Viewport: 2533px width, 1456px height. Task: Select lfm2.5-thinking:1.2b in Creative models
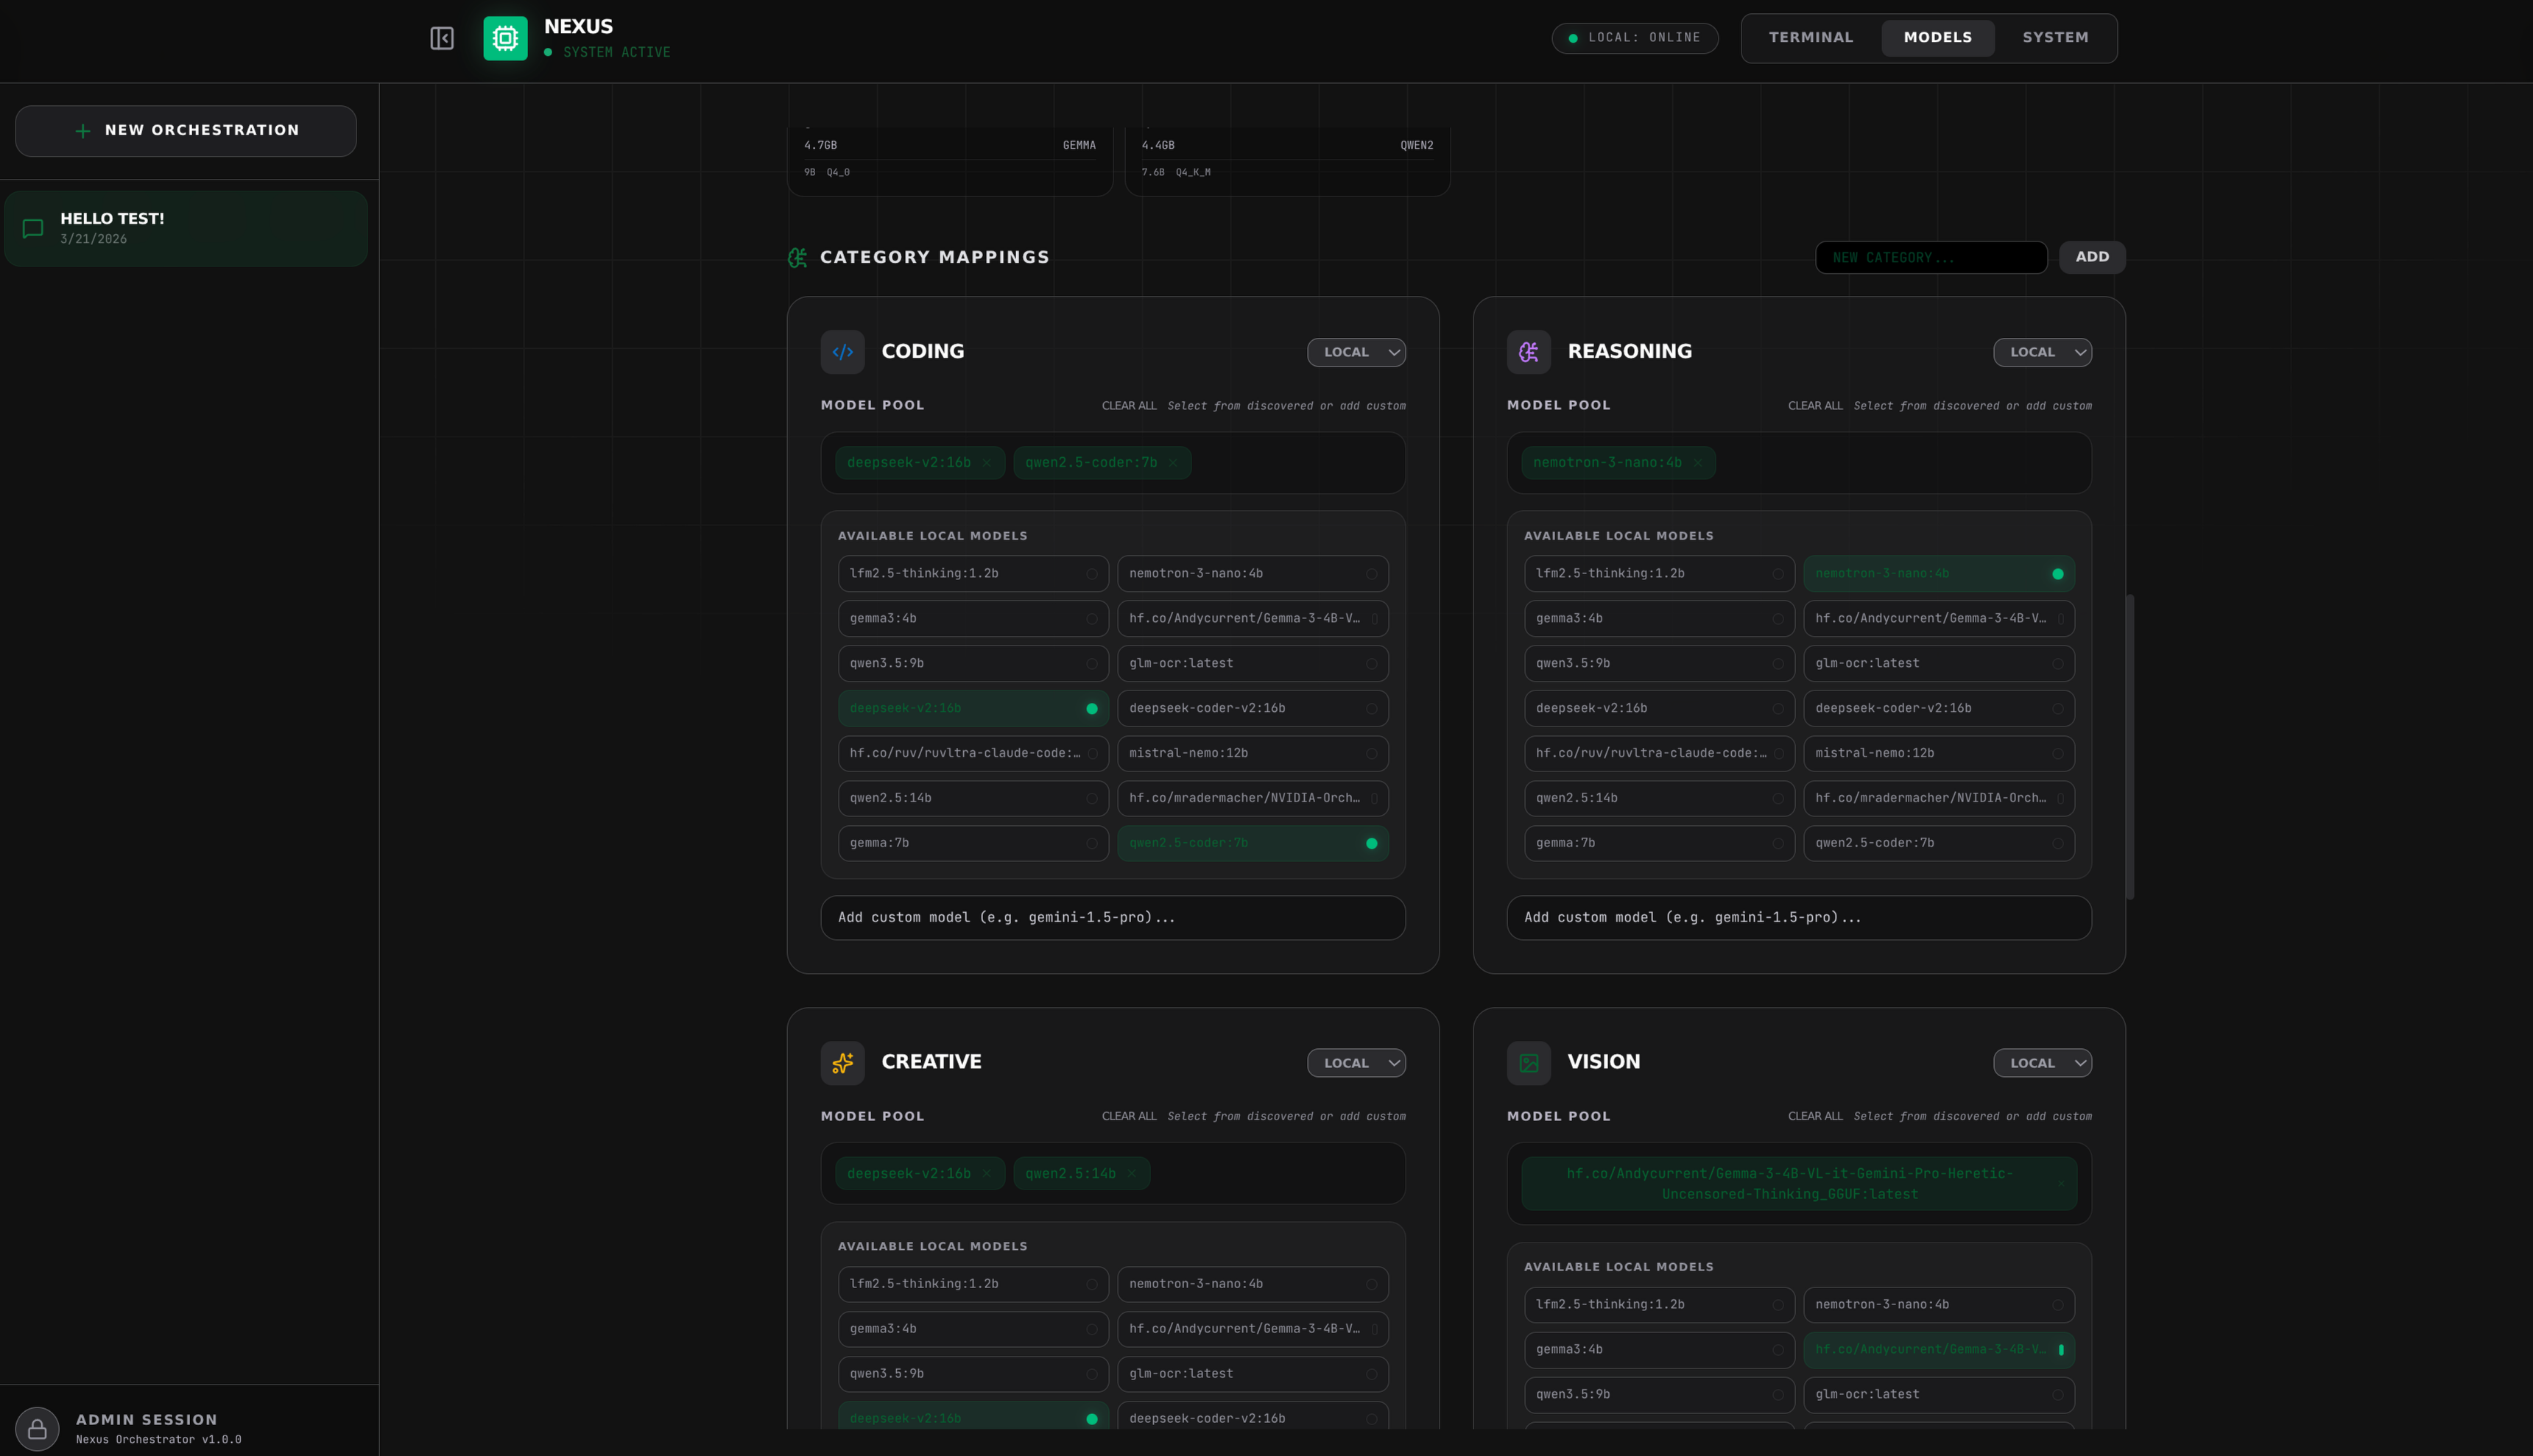click(x=973, y=1284)
